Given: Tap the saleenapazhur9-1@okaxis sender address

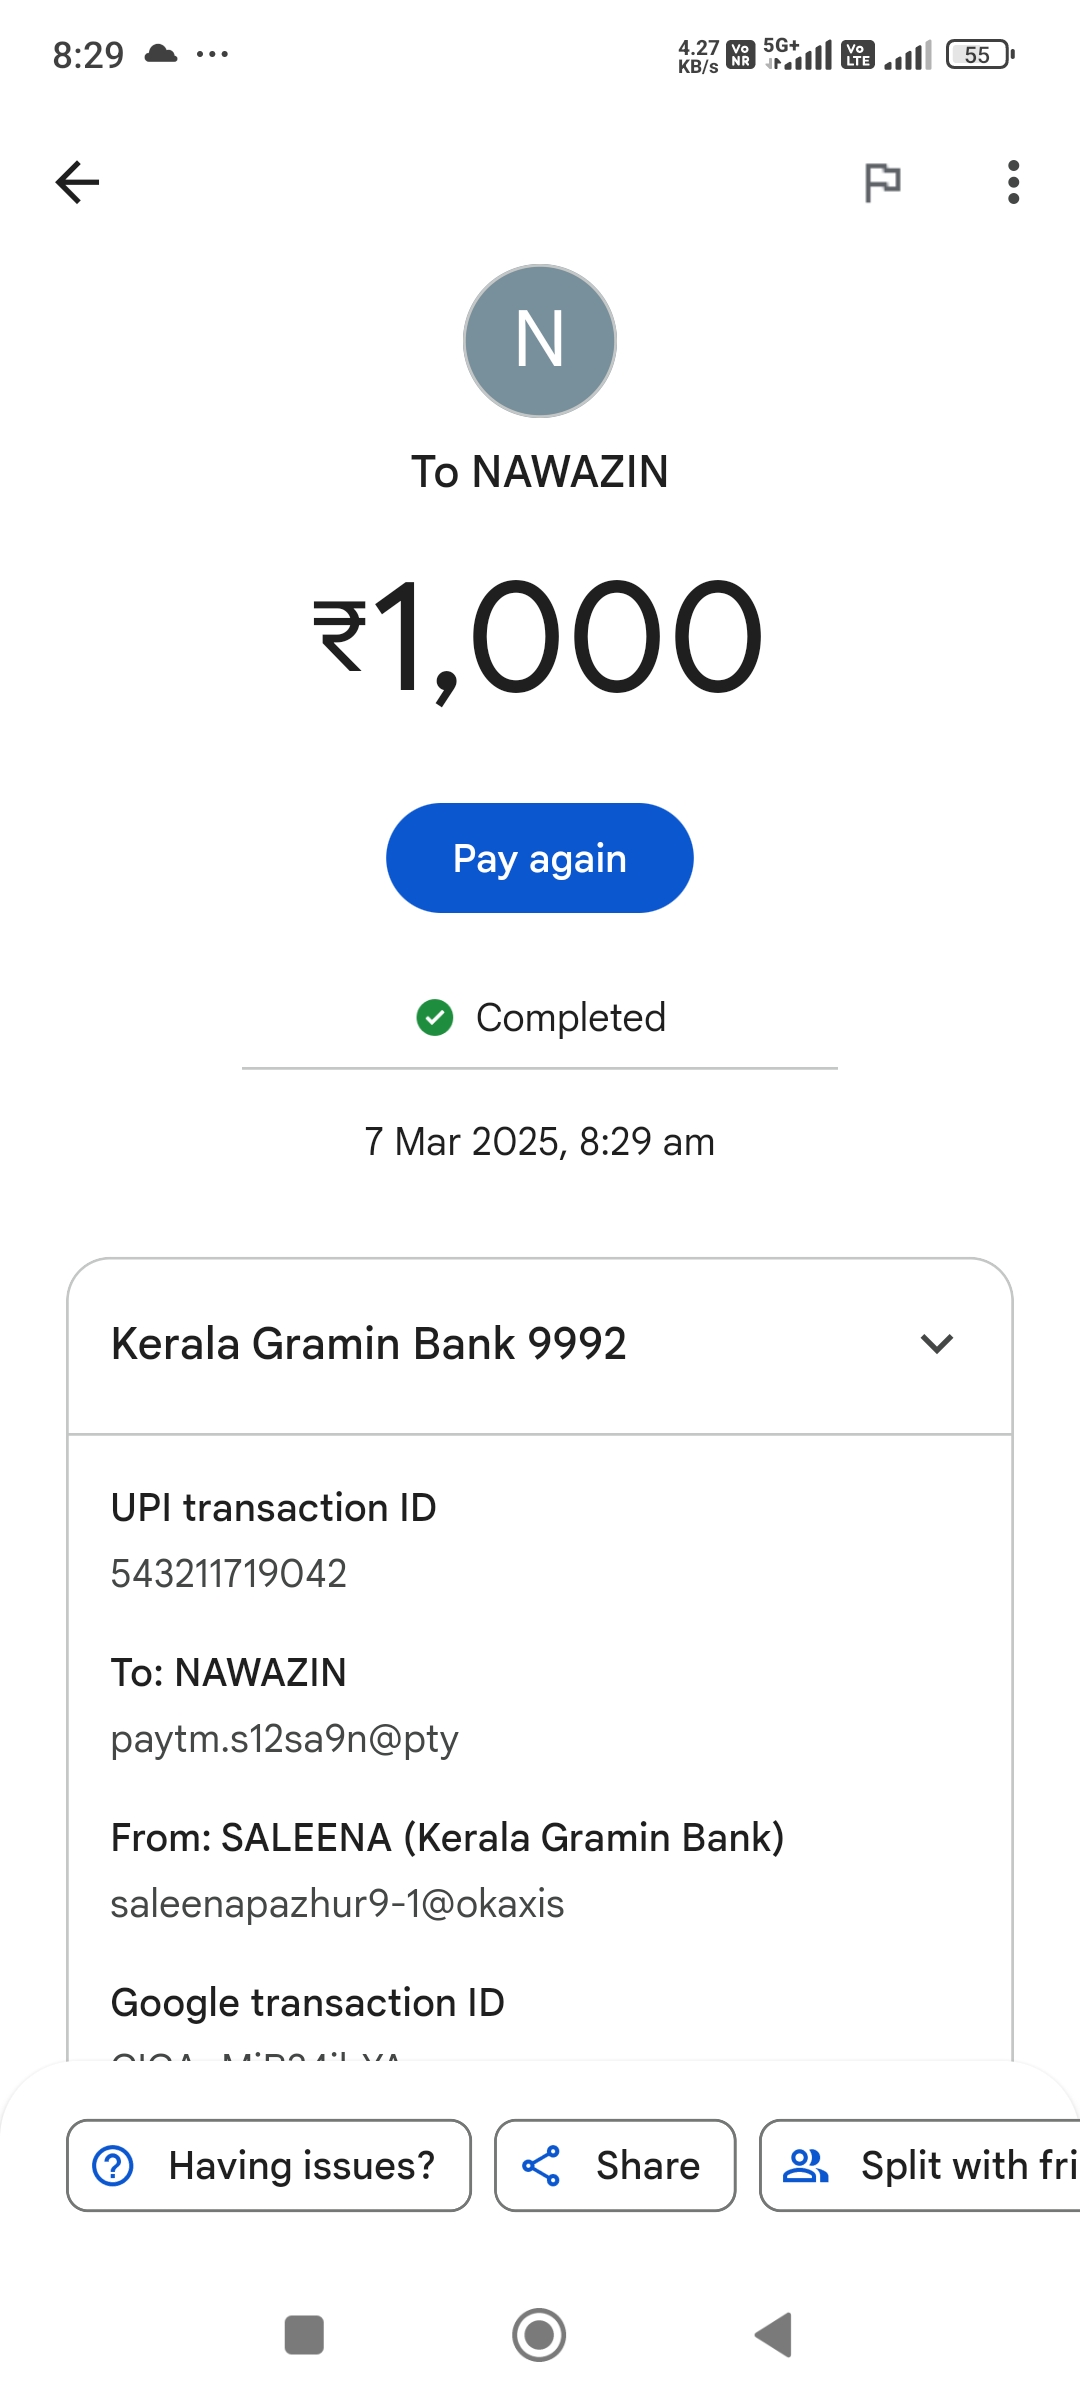Looking at the screenshot, I should pos(338,1904).
